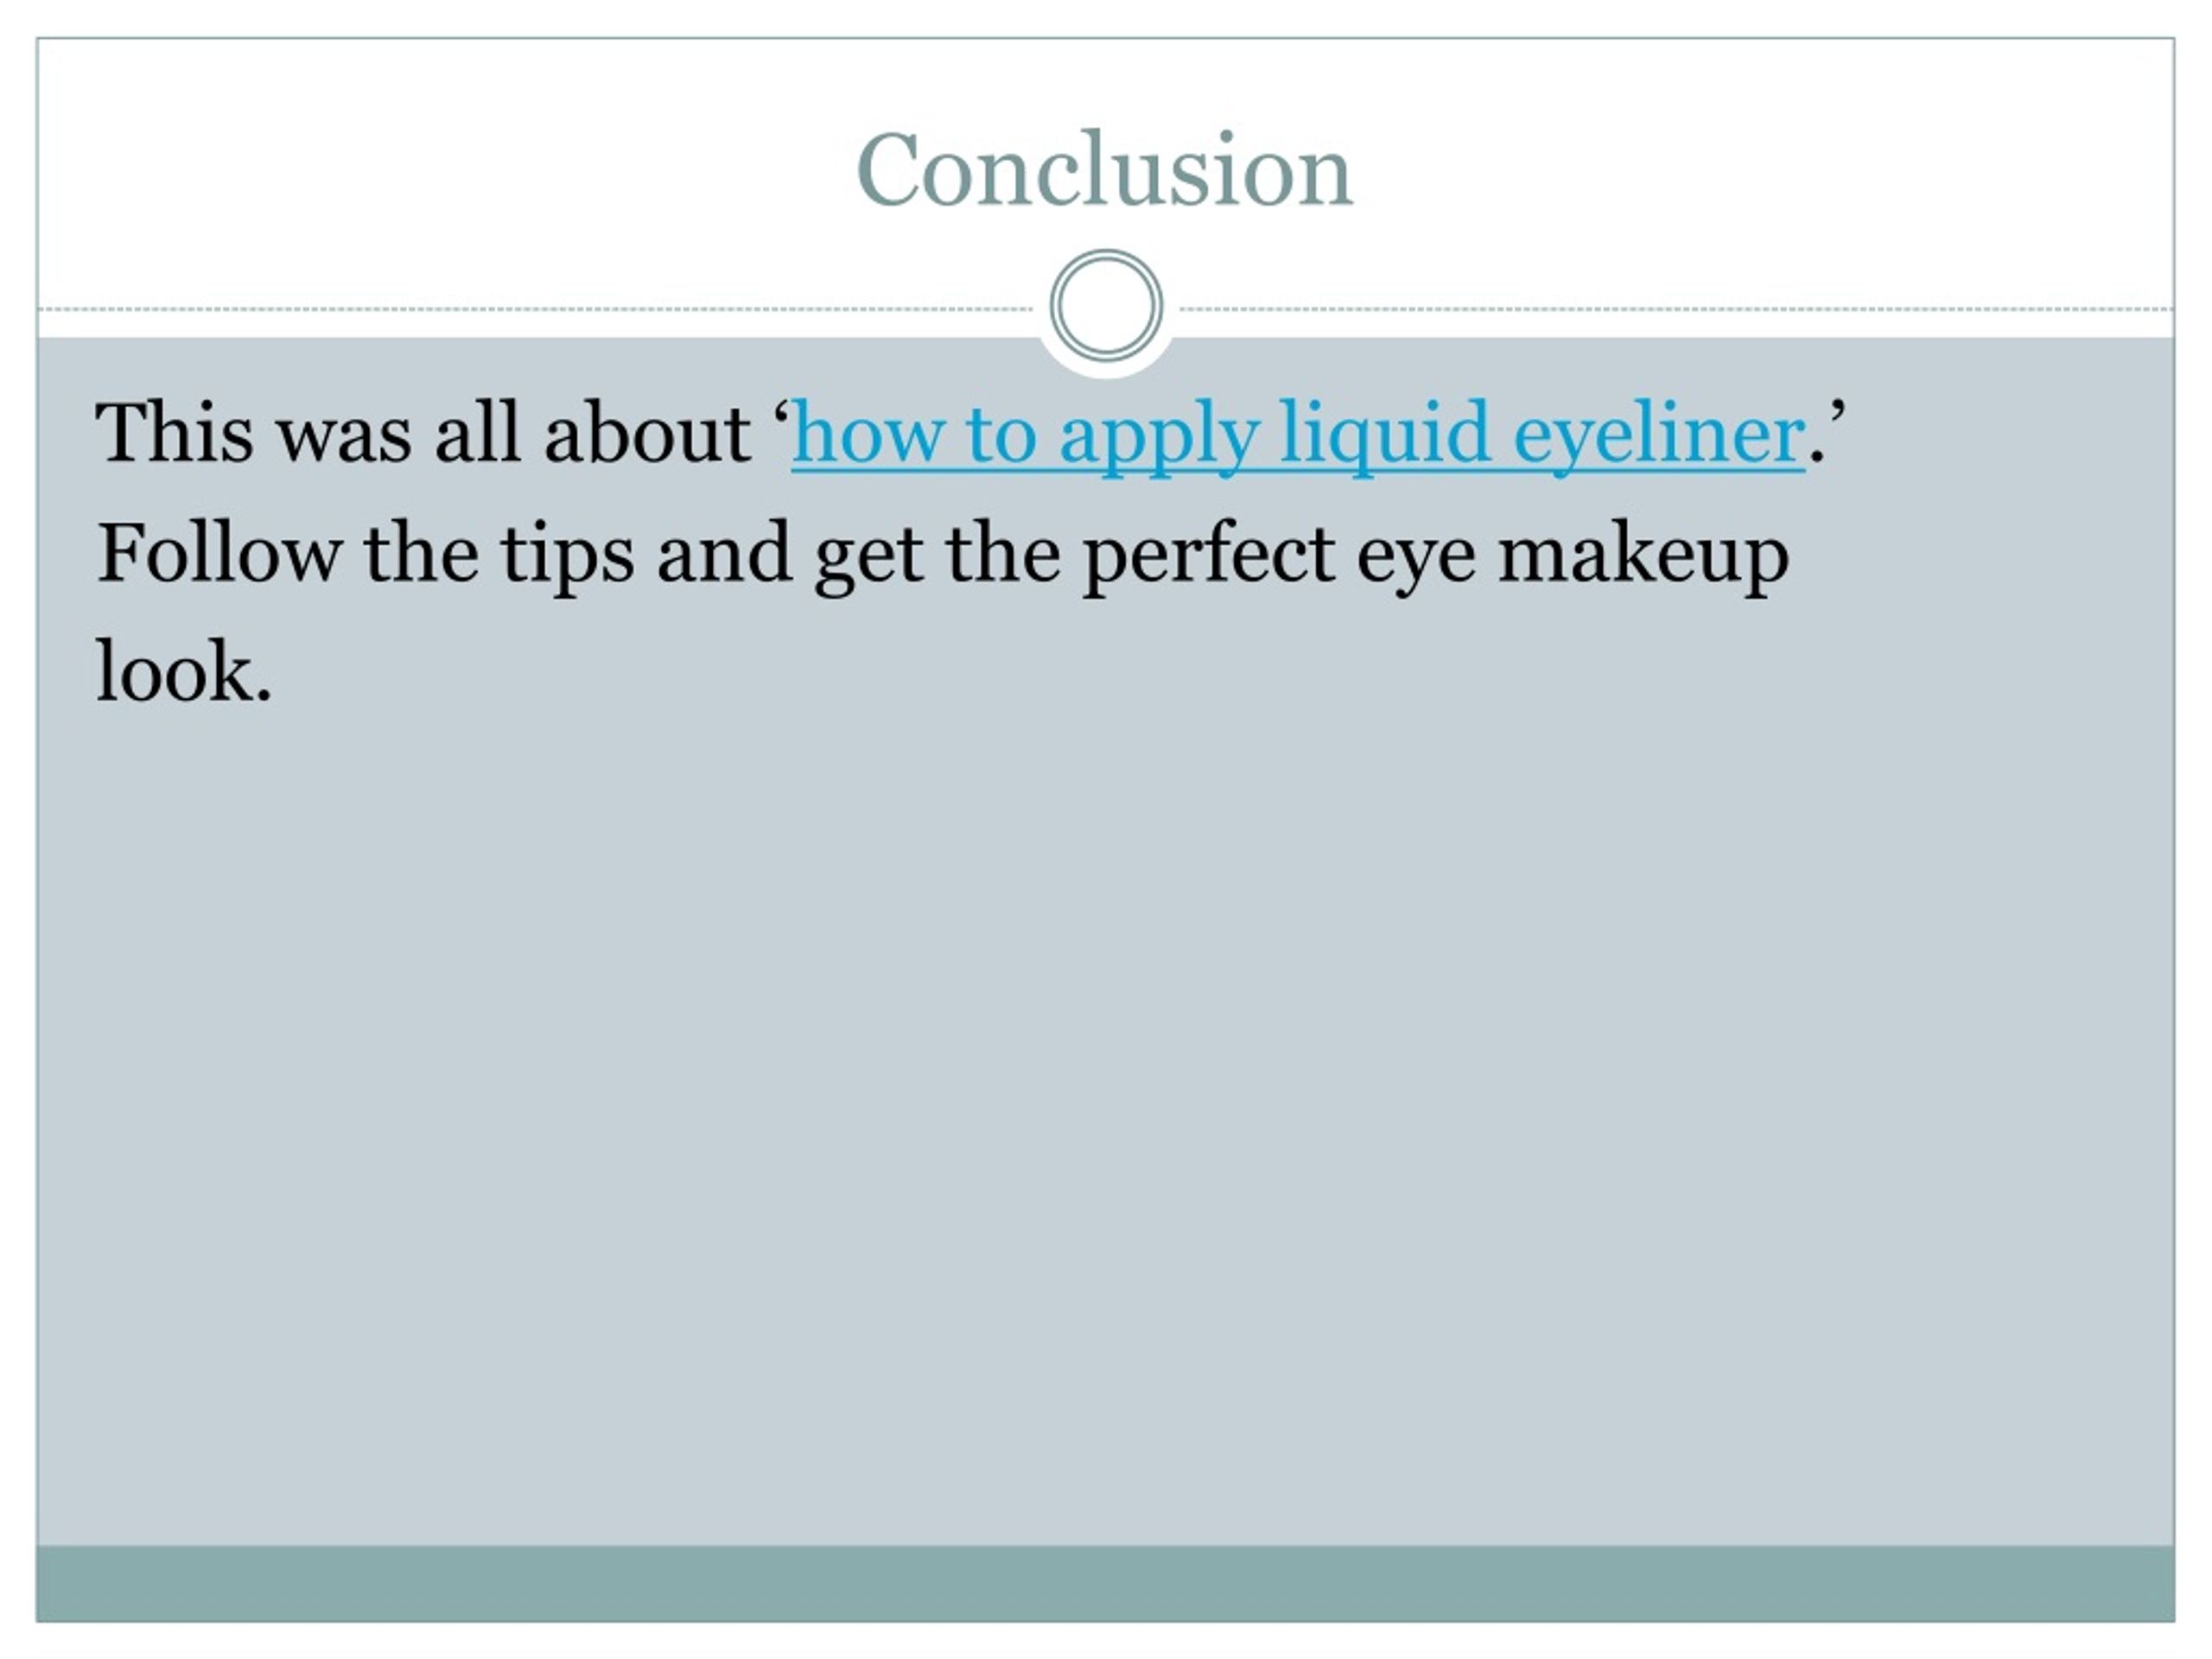Click the word 'makeup' in body text
2212x1659 pixels.
[x=1644, y=556]
